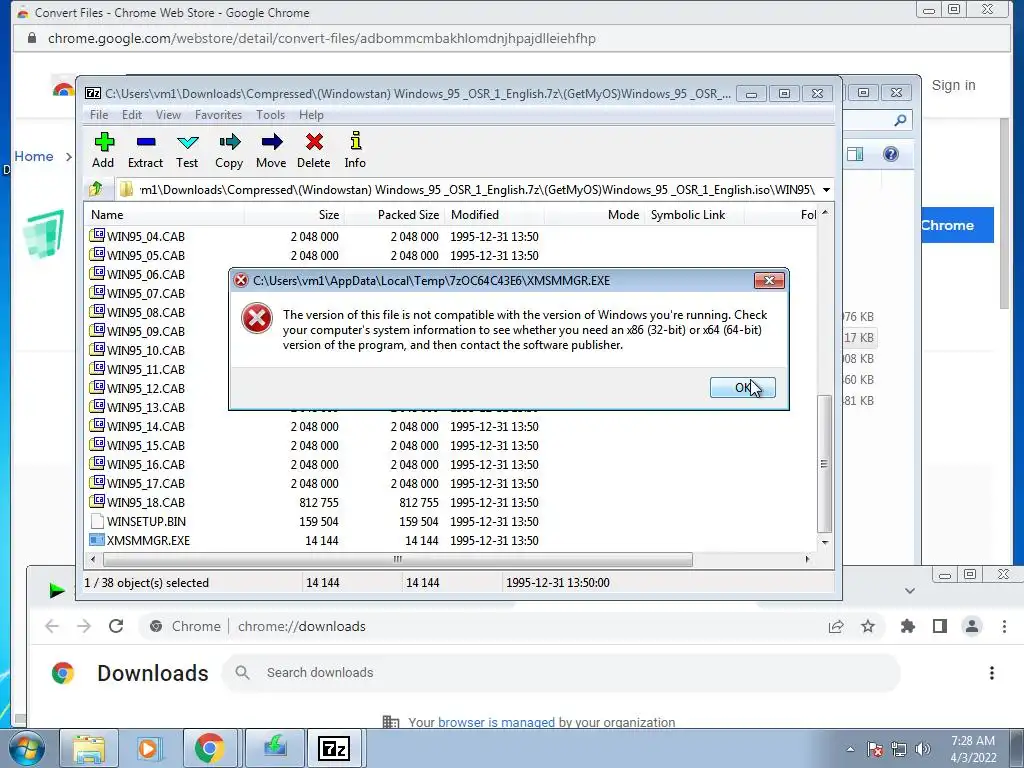Click Chrome back button in Downloads window
Screen dimensions: 1024x768
point(52,626)
